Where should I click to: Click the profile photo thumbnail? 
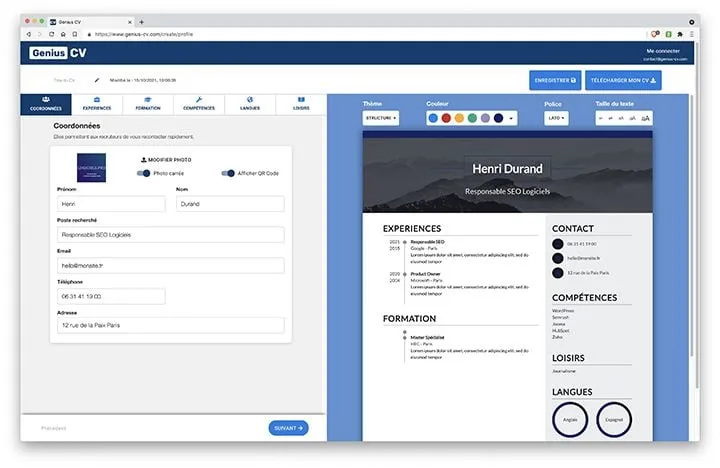pos(91,168)
